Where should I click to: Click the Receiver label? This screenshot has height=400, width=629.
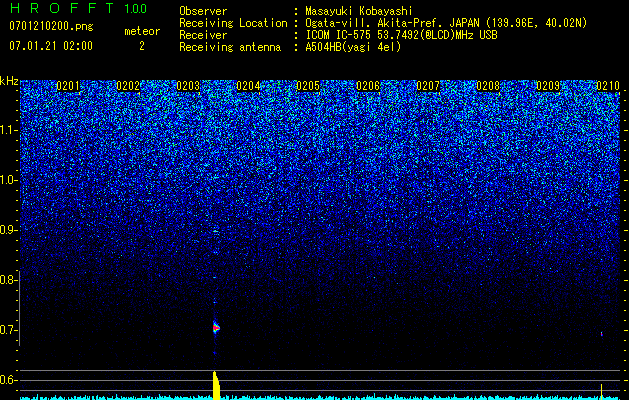coord(203,35)
